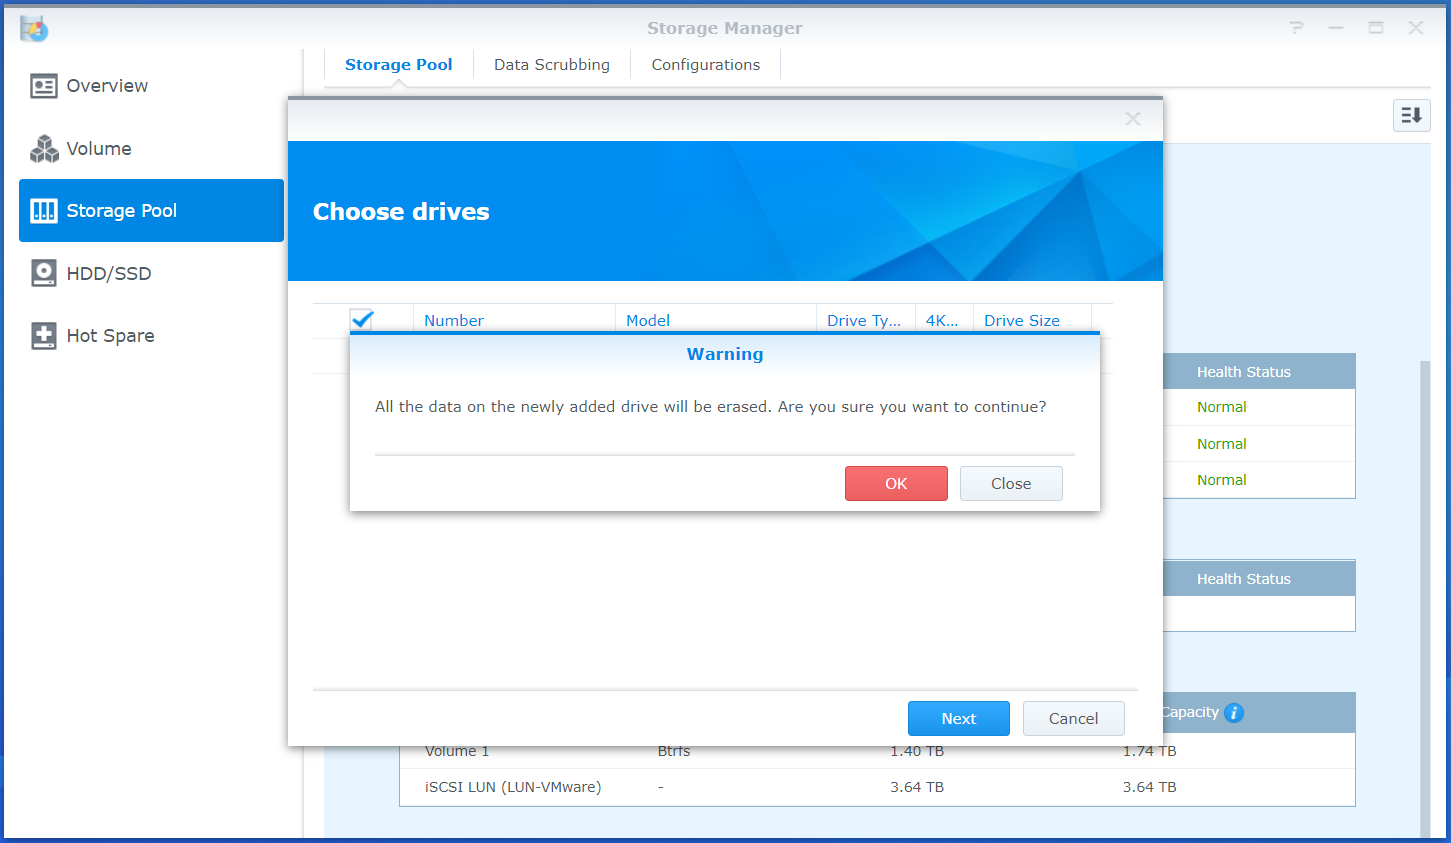1451x843 pixels.
Task: Click the Capacity info icon
Action: click(1234, 713)
